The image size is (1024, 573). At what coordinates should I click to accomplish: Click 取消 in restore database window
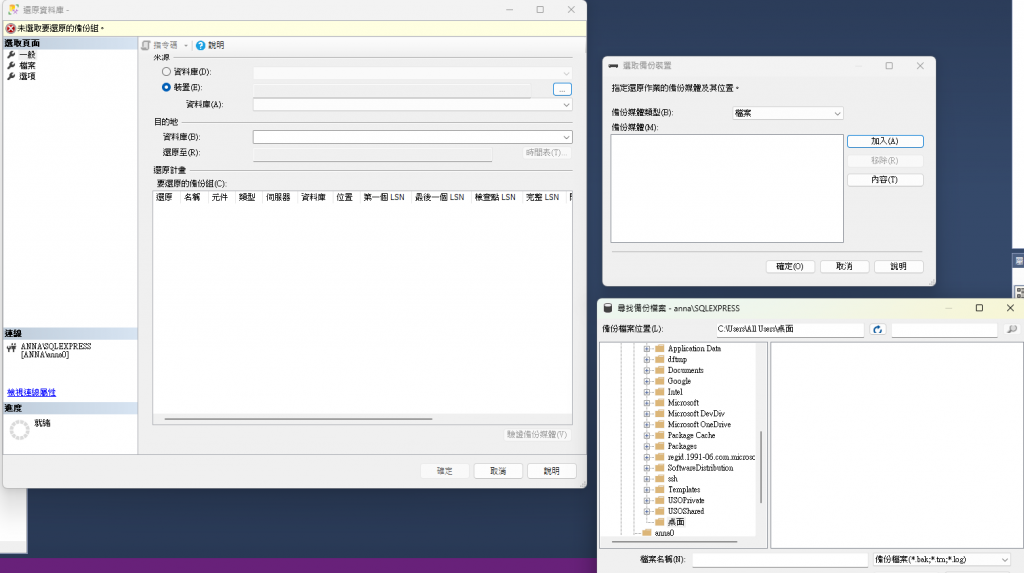498,470
